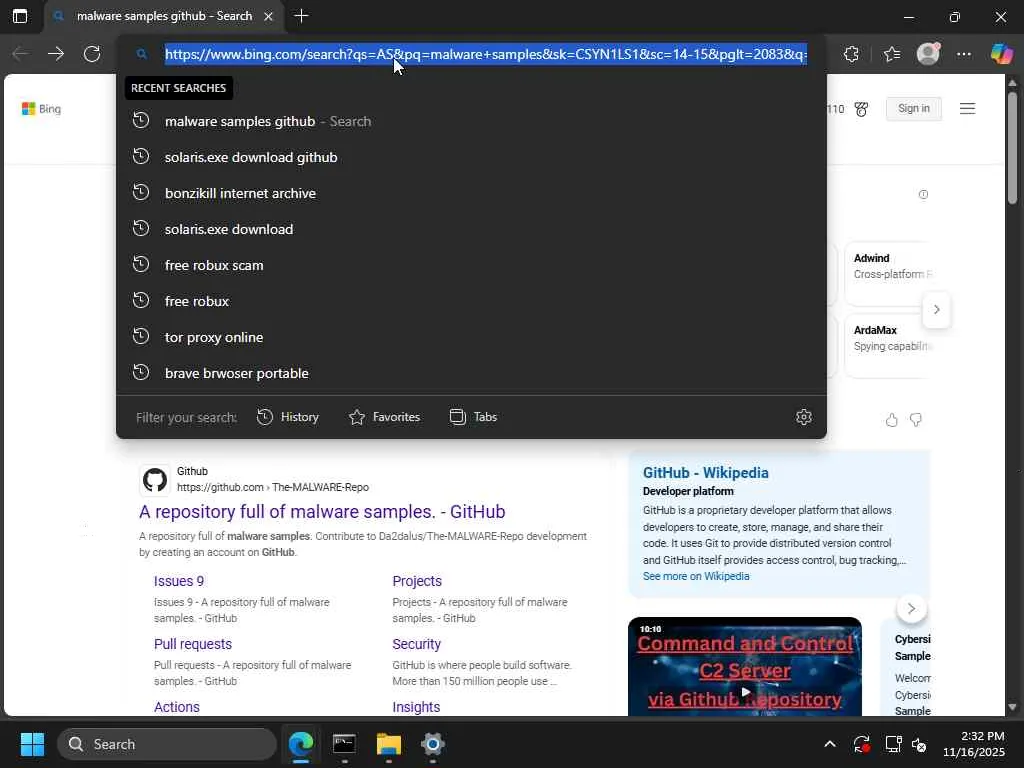Viewport: 1024px width, 768px height.
Task: Click the taskbar Search box
Action: (167, 744)
